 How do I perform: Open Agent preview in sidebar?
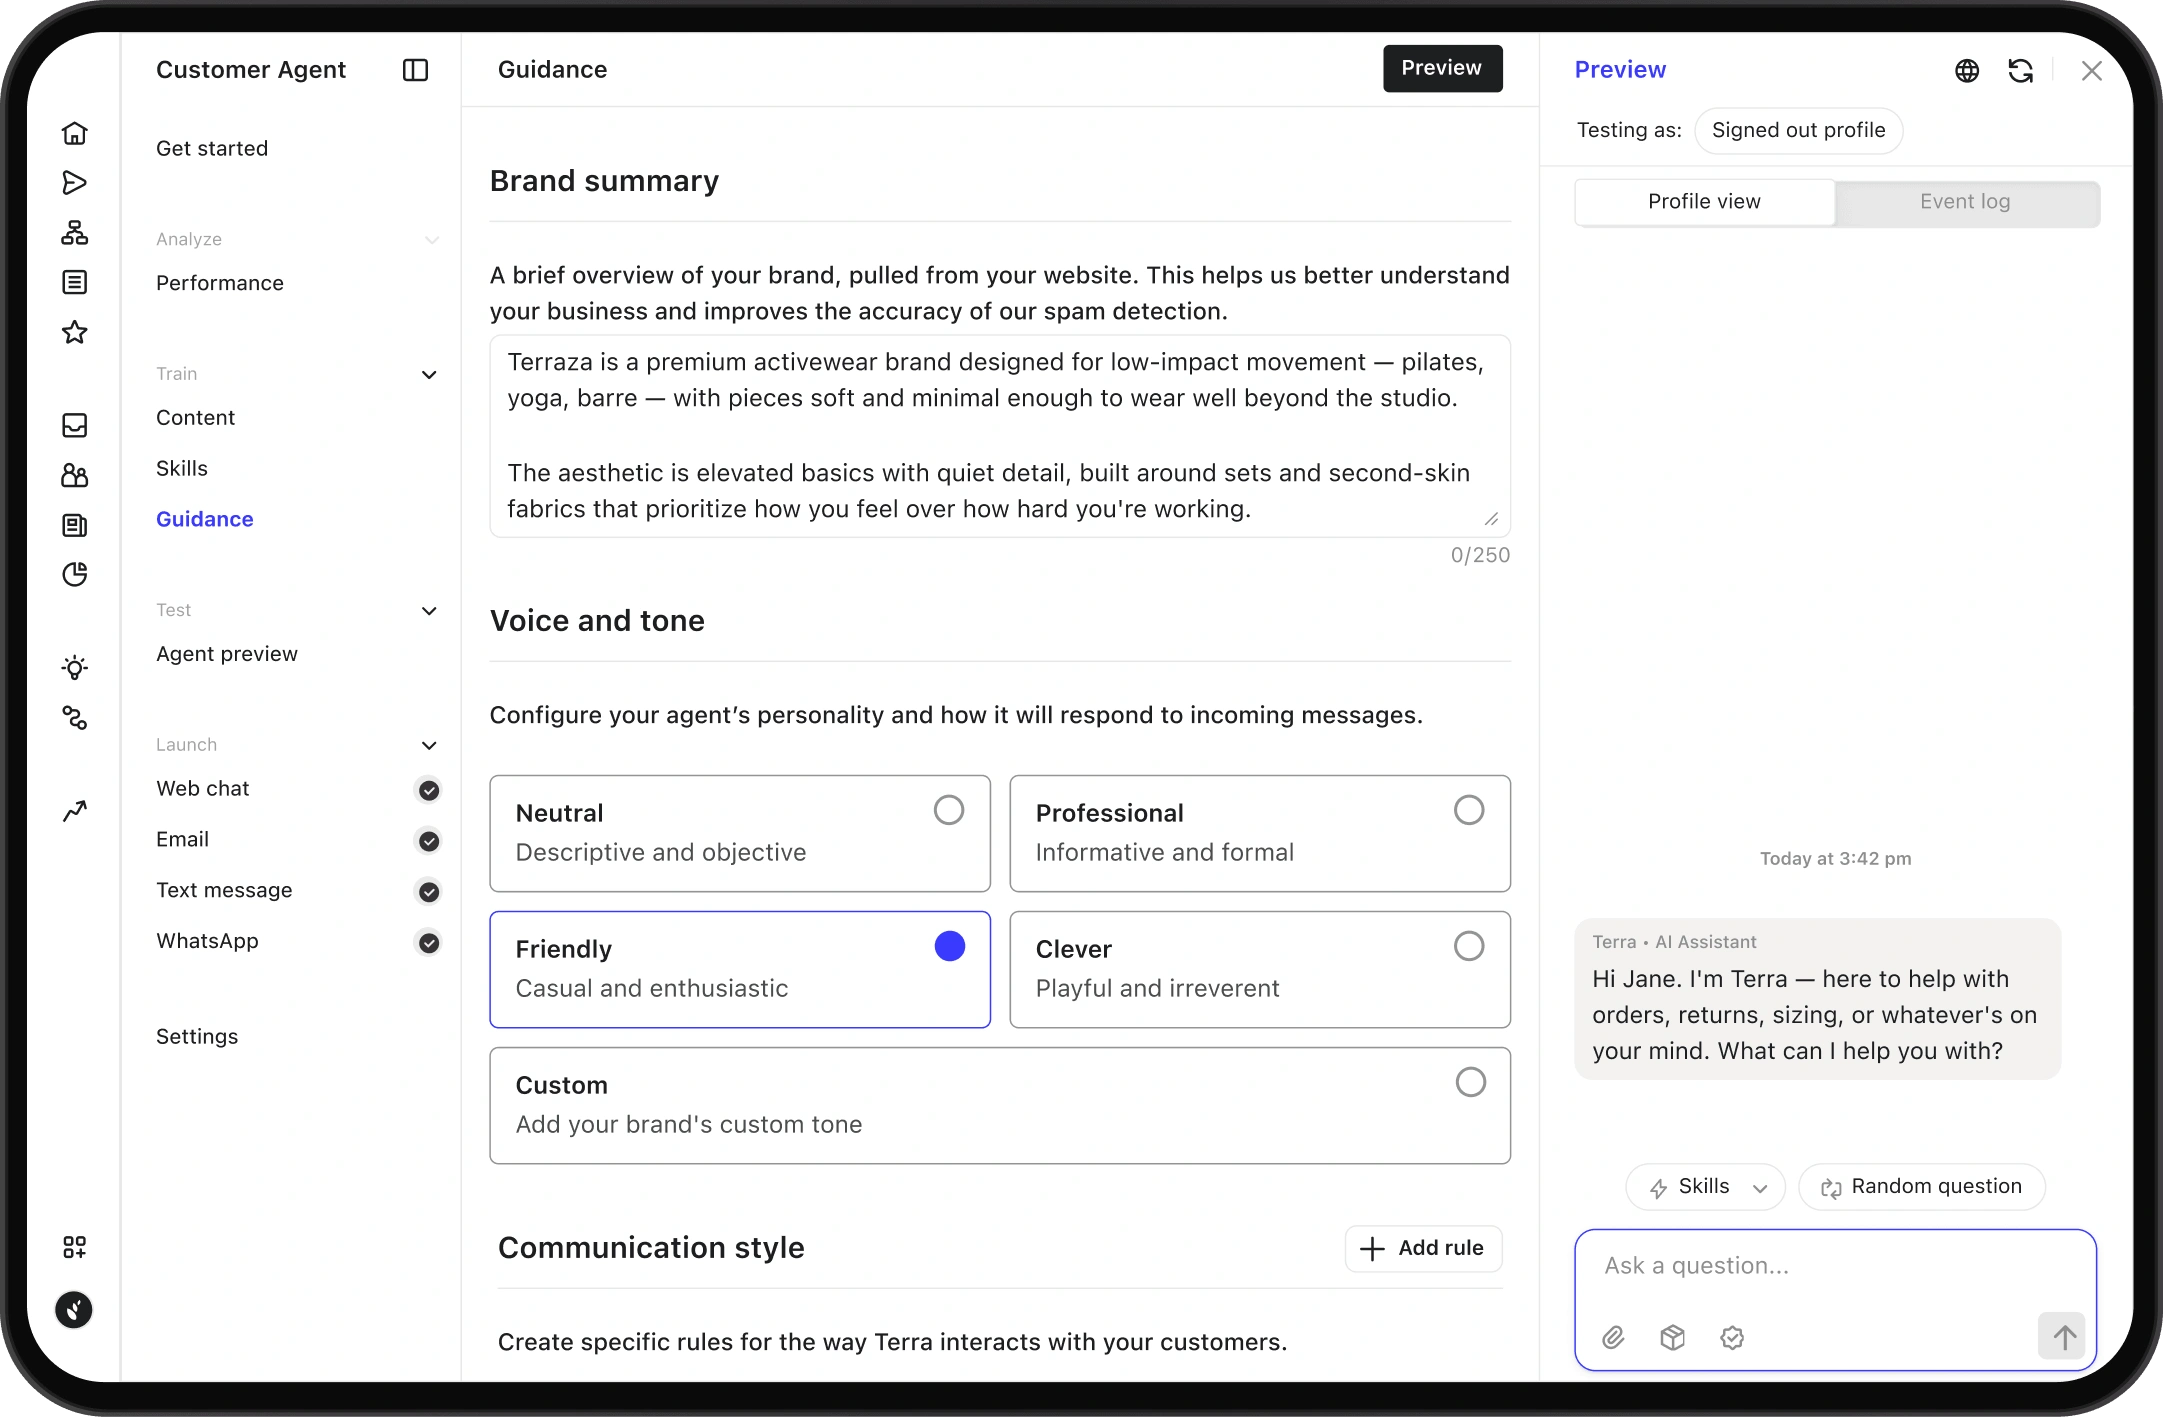click(227, 654)
